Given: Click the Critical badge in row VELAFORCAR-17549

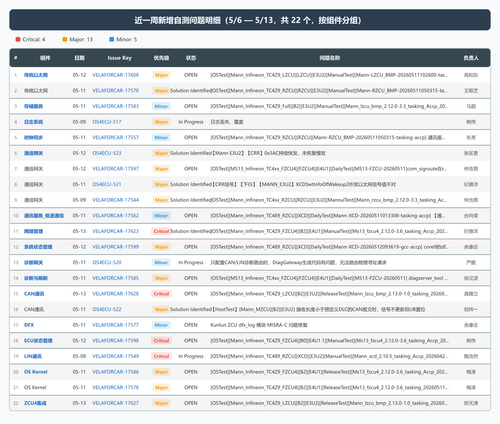Looking at the screenshot, I should [x=161, y=356].
